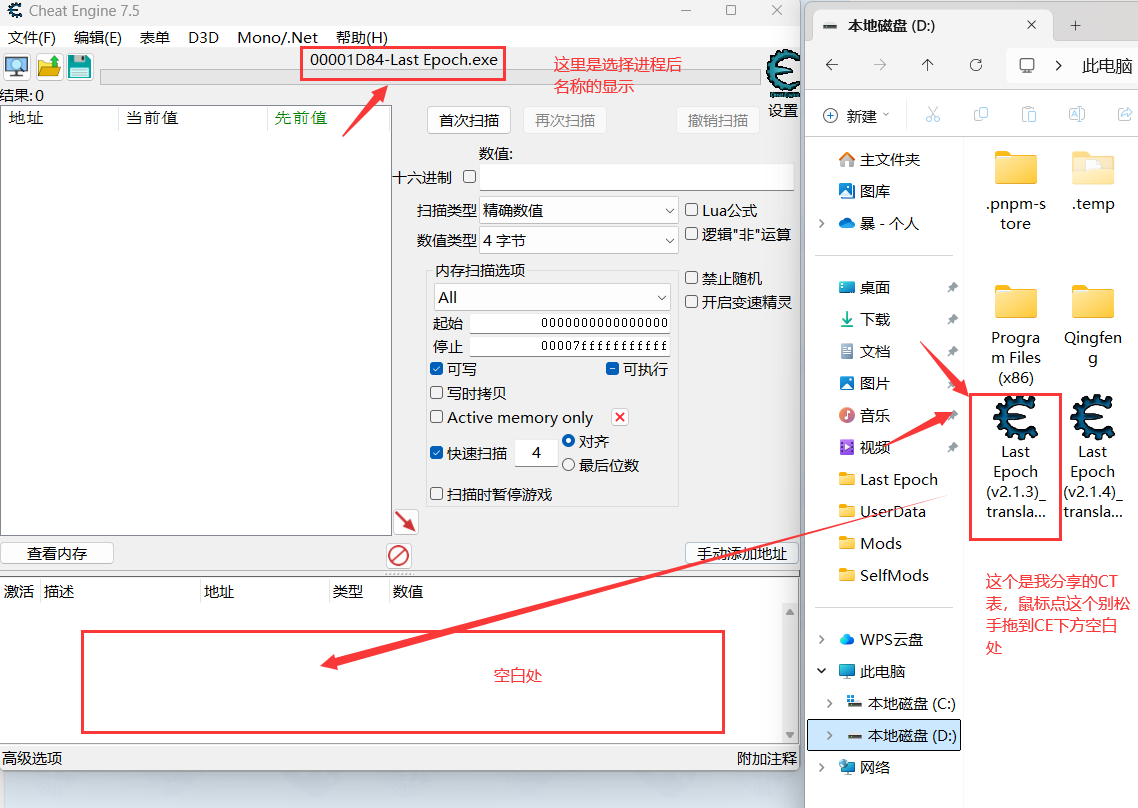1138x808 pixels.
Task: Click the 查看内存 button
Action: (57, 554)
